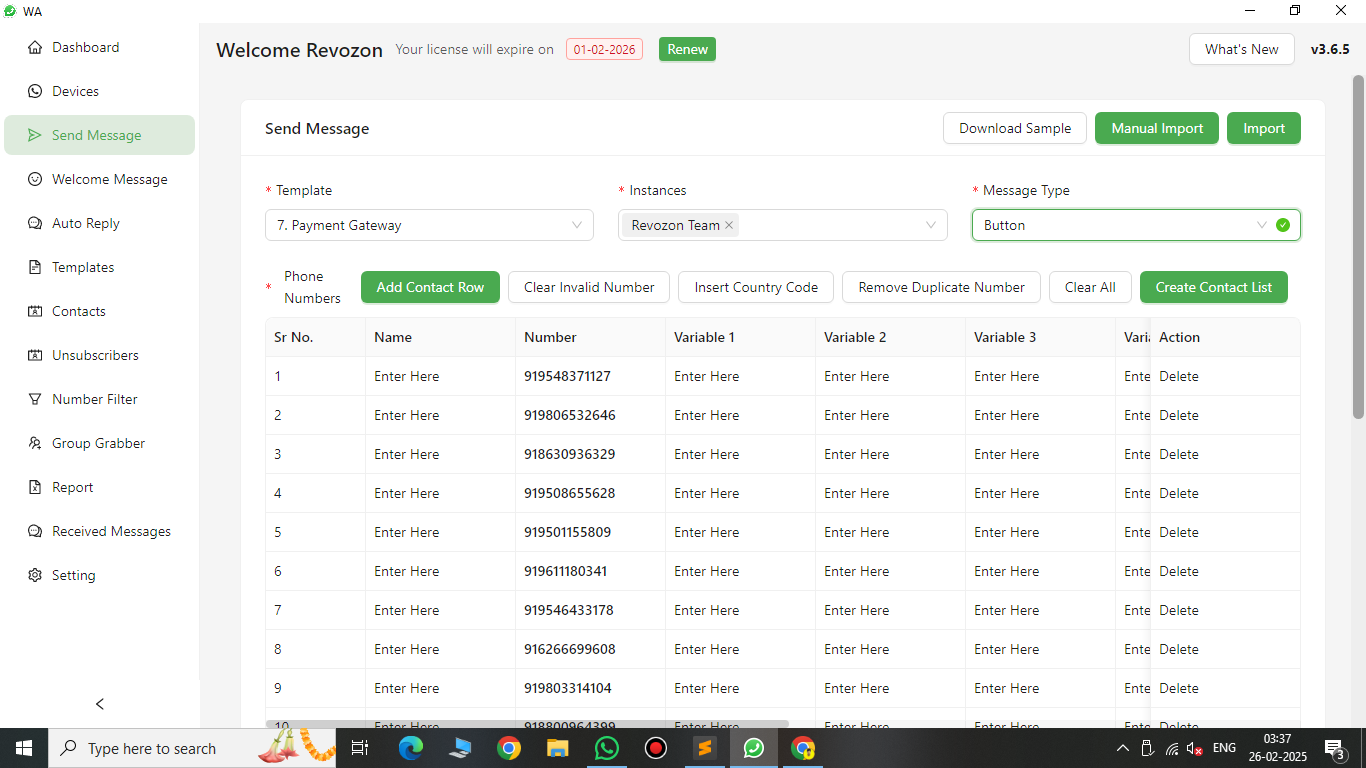1366x768 pixels.
Task: Open Microsoft Edge from the taskbar
Action: pyautogui.click(x=411, y=748)
